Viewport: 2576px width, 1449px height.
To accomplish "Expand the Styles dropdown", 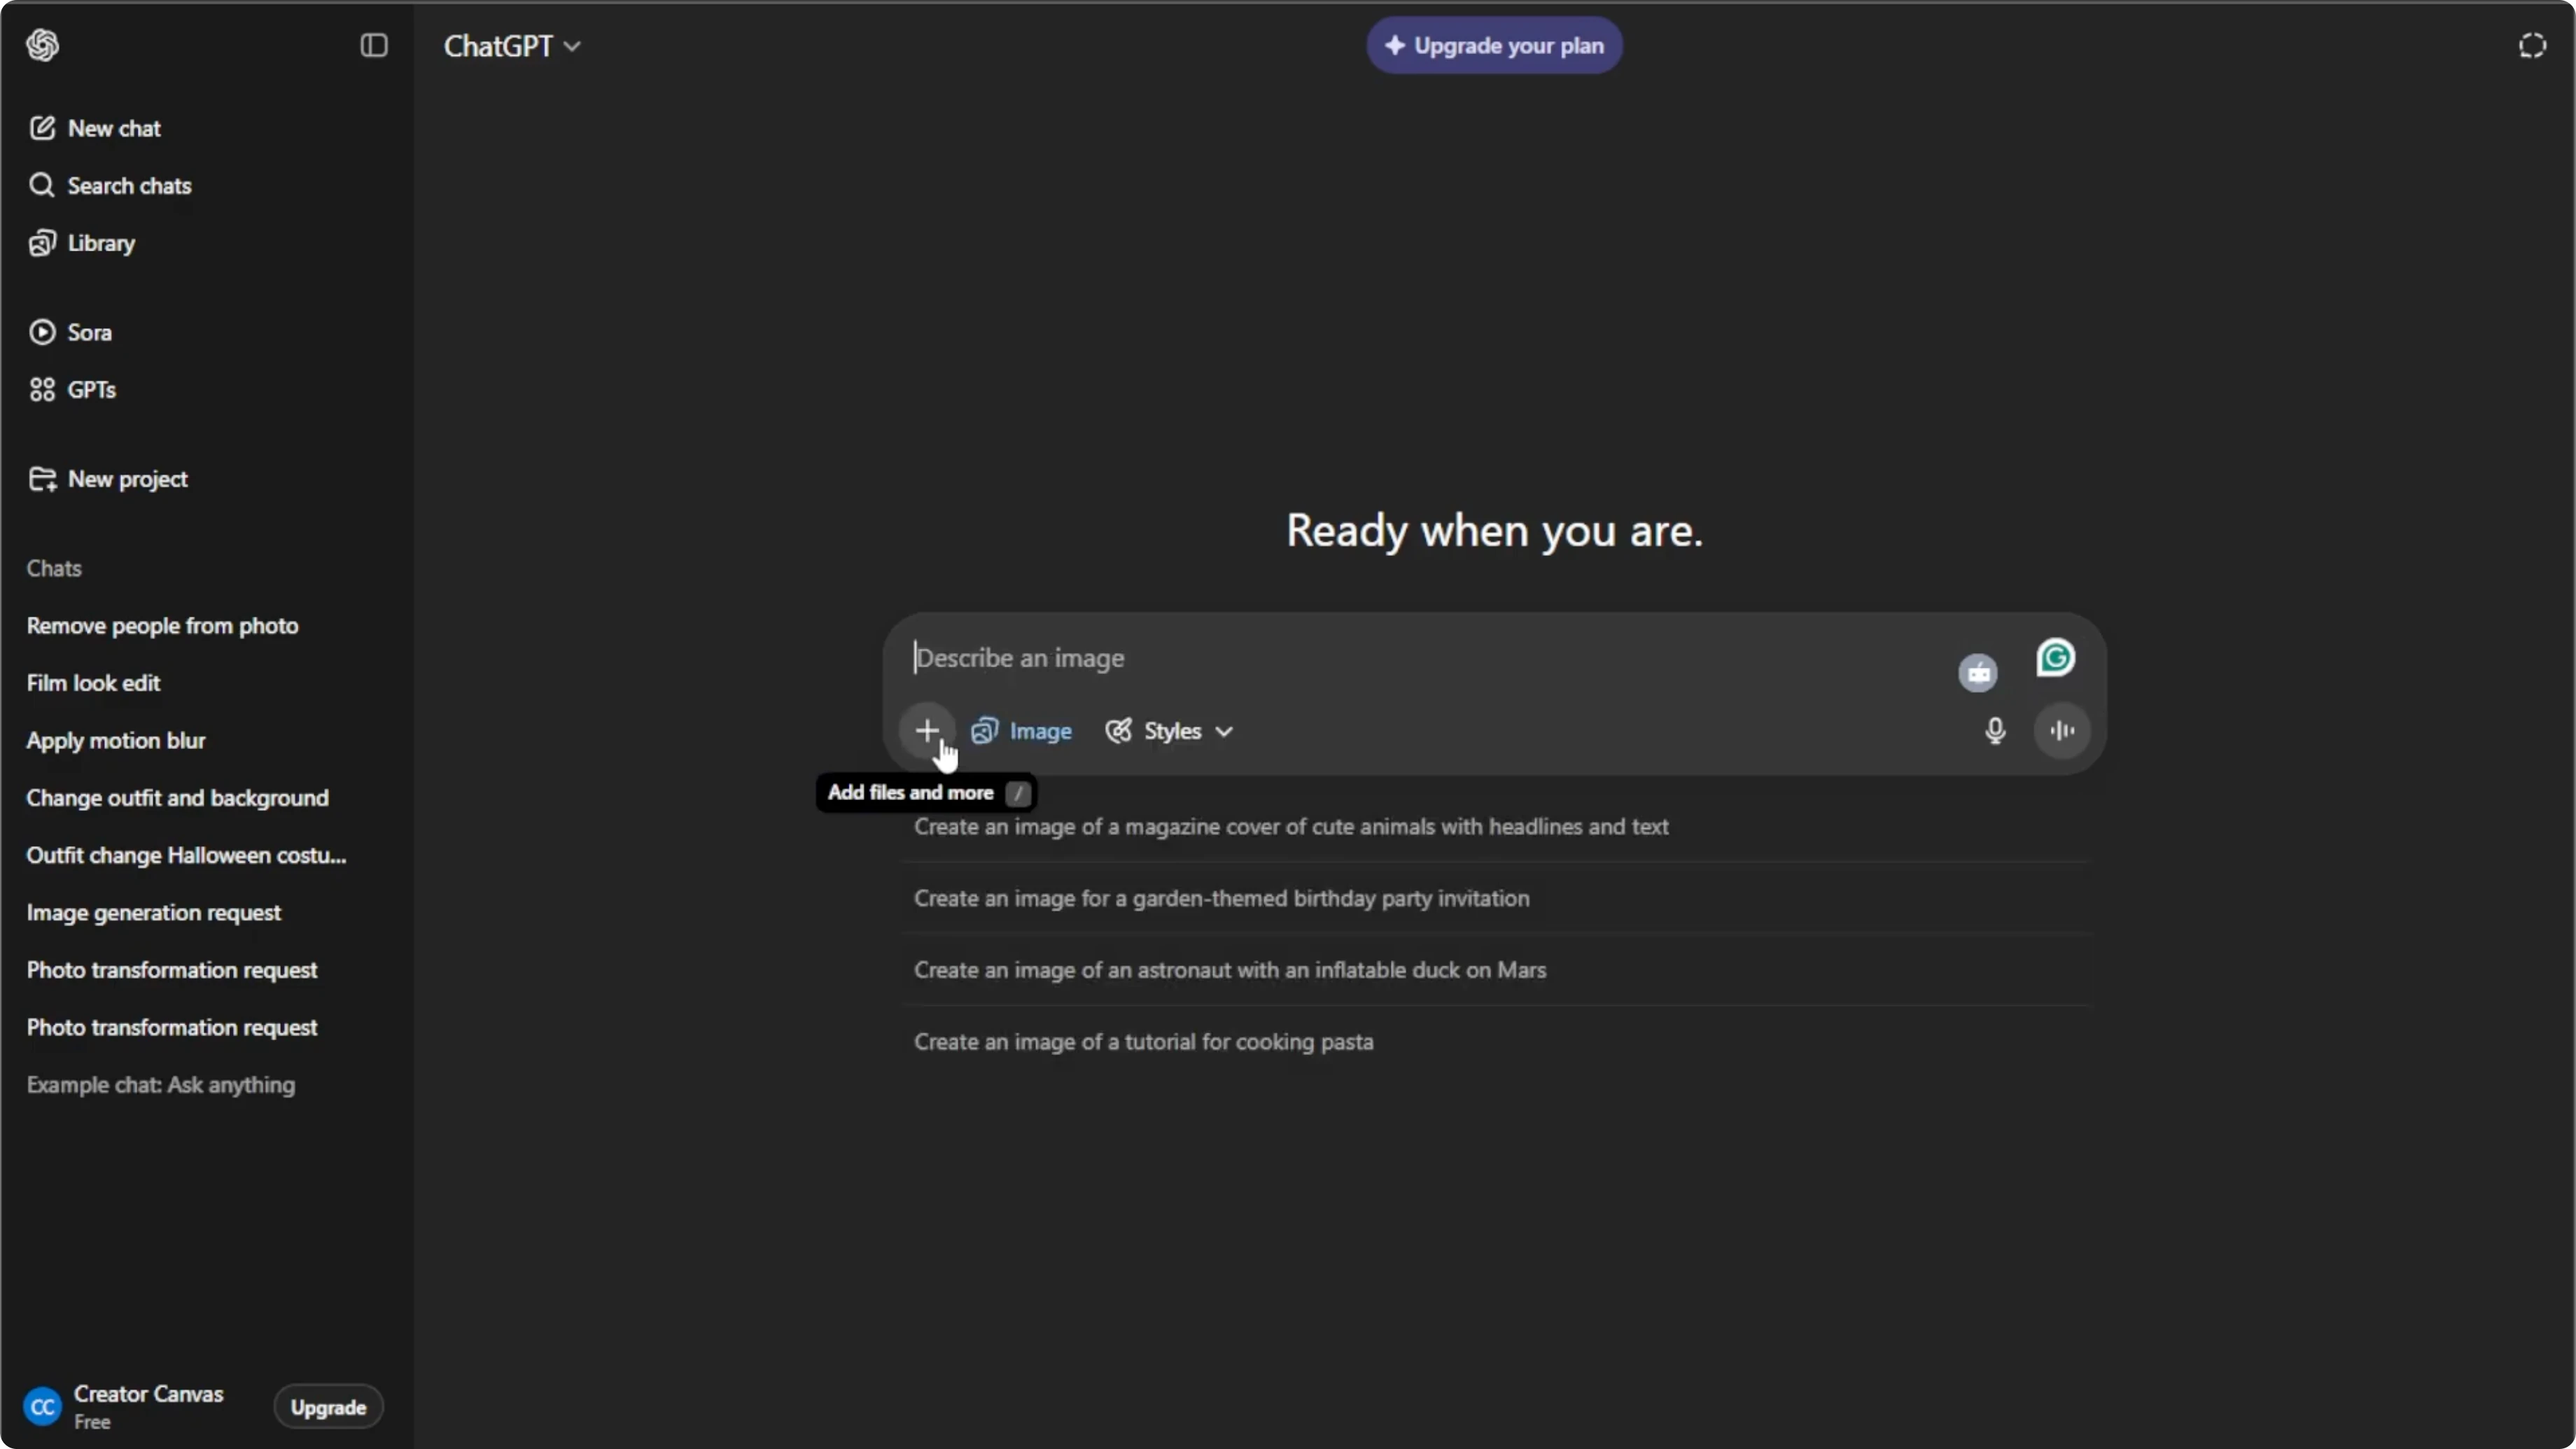I will click(x=1169, y=731).
